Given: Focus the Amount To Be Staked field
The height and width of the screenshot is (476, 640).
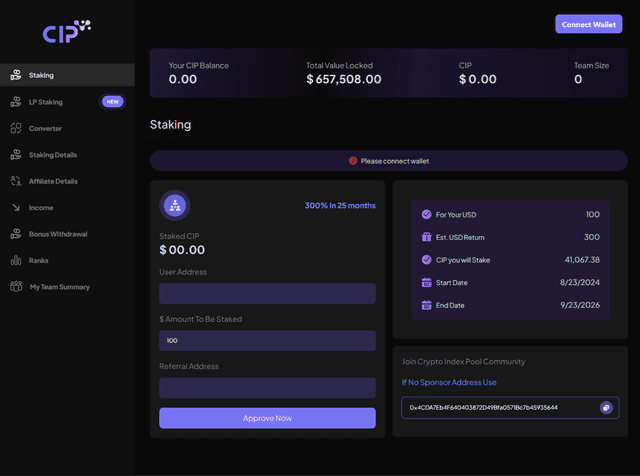Looking at the screenshot, I should (x=267, y=341).
